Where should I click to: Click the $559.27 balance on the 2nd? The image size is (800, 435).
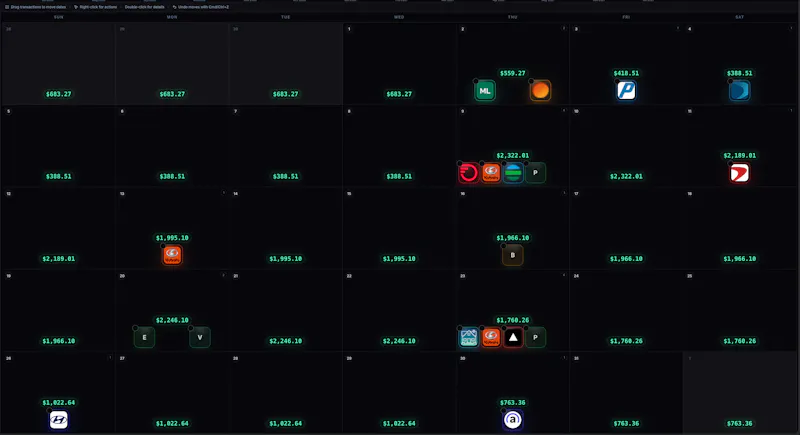[x=513, y=73]
